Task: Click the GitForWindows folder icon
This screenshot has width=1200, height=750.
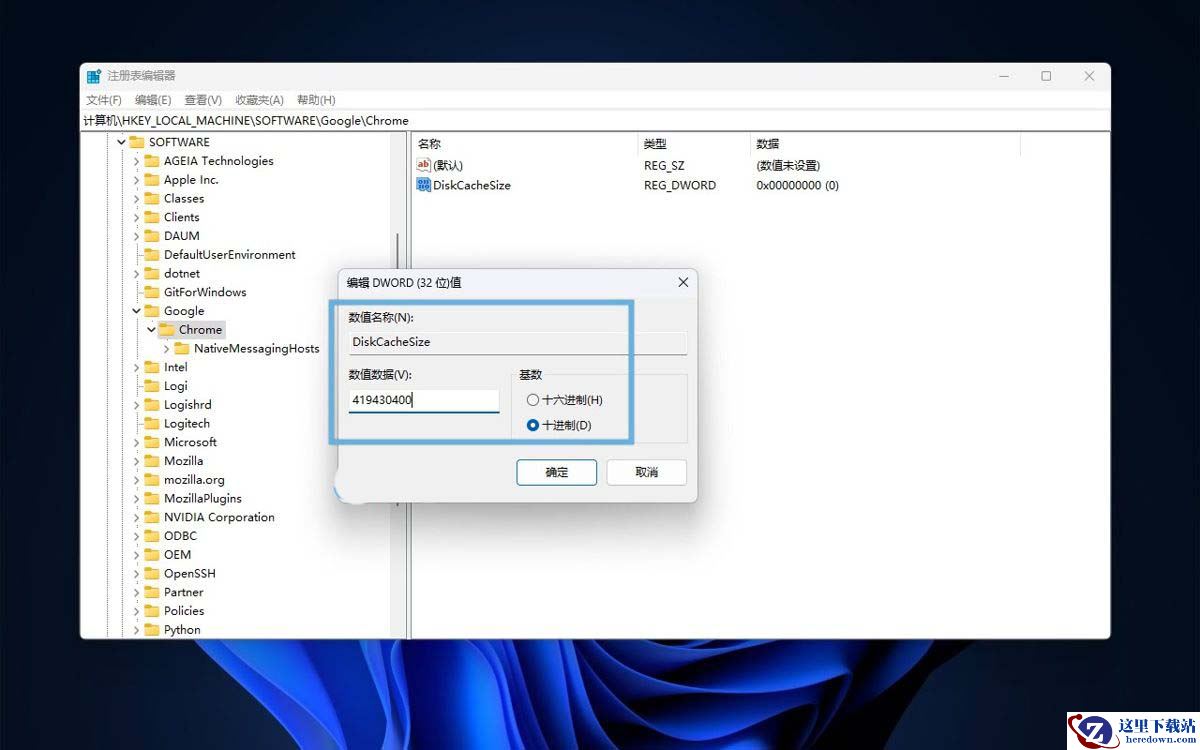Action: pos(152,292)
